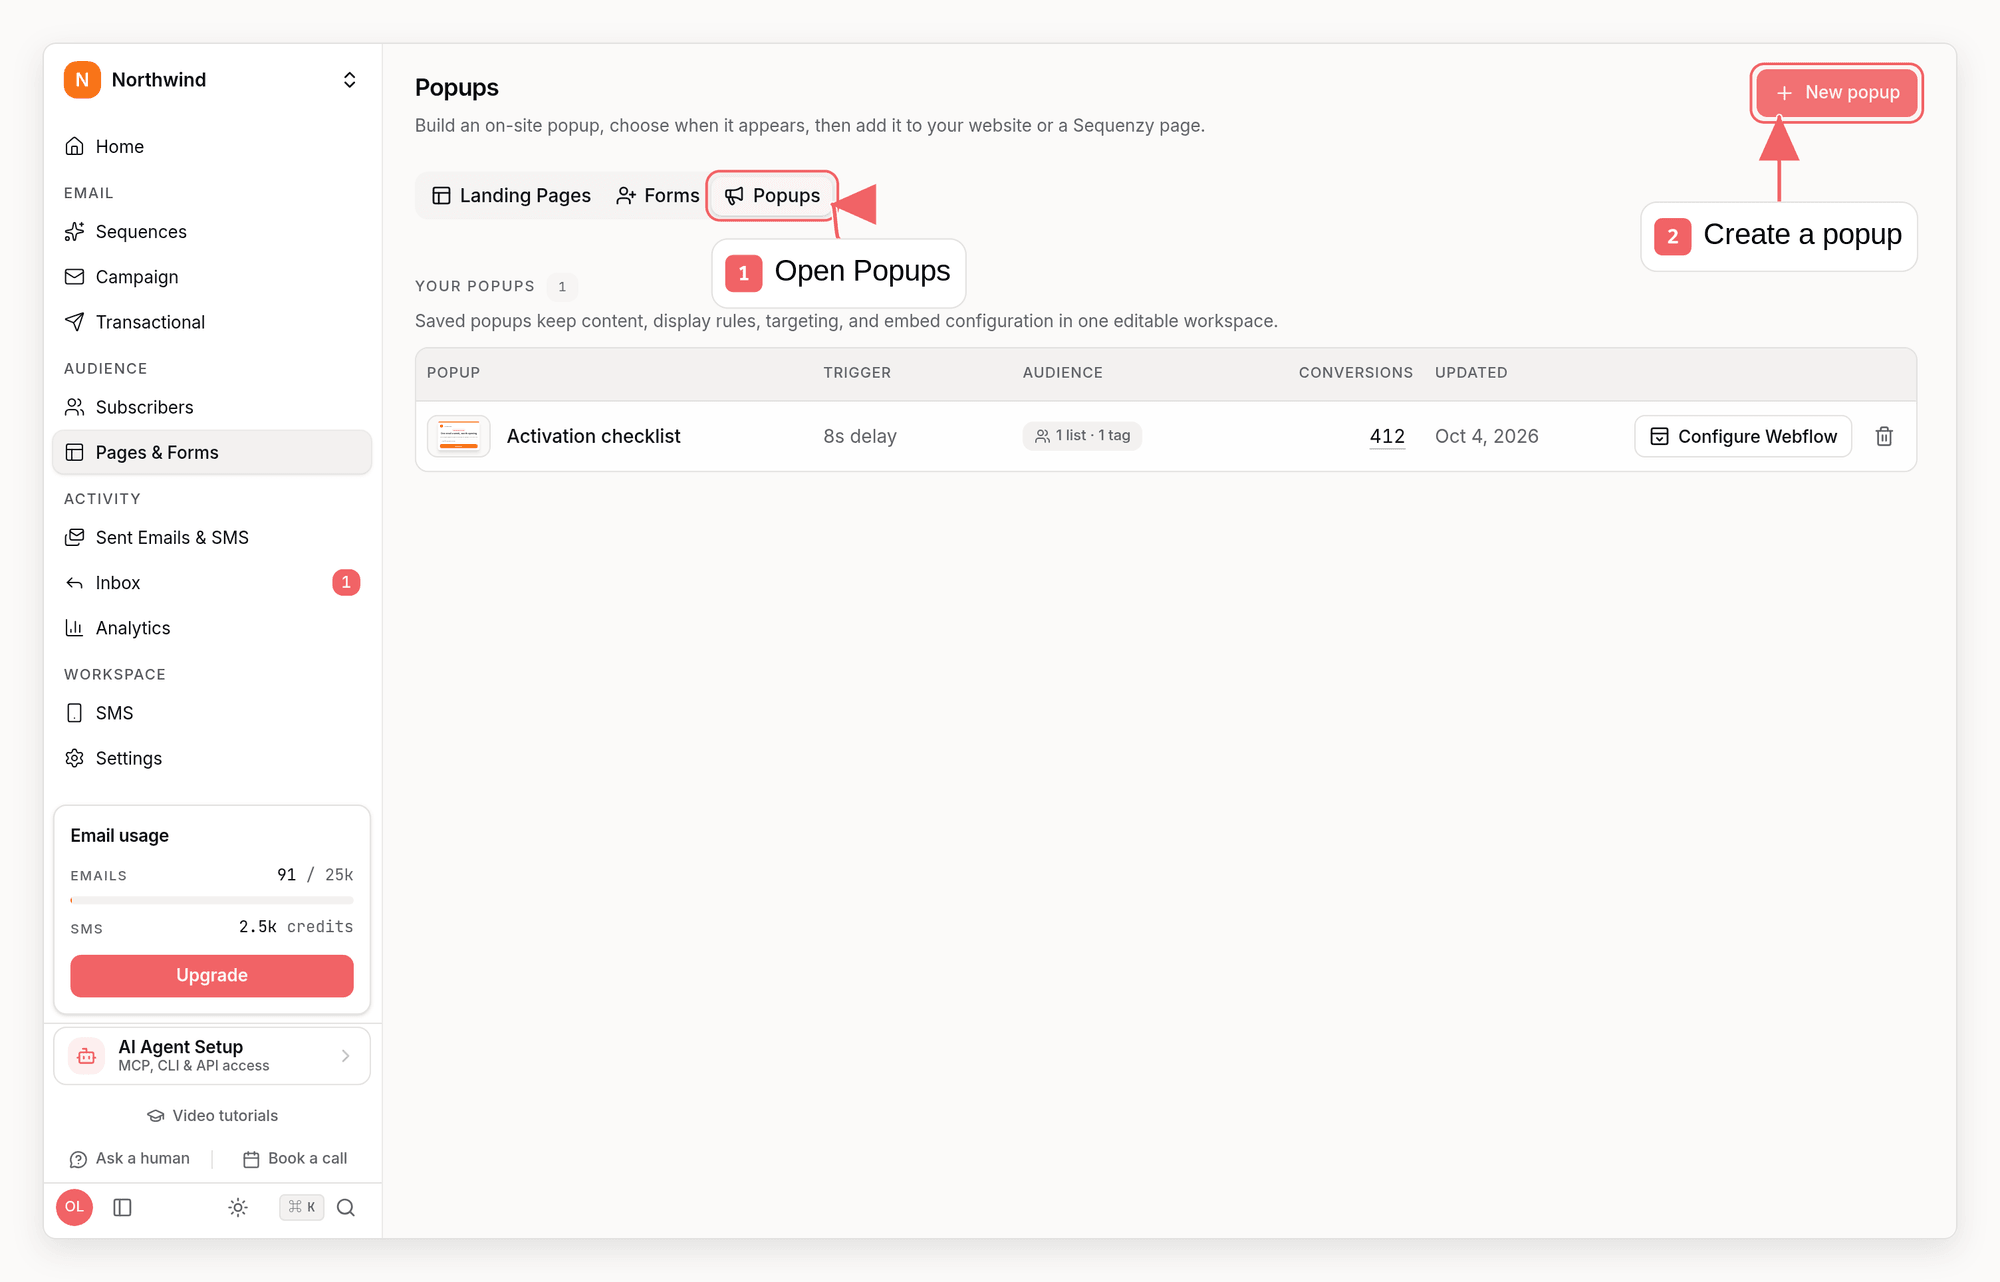
Task: Click the 1 list · 1 tag audience badge
Action: pyautogui.click(x=1082, y=436)
